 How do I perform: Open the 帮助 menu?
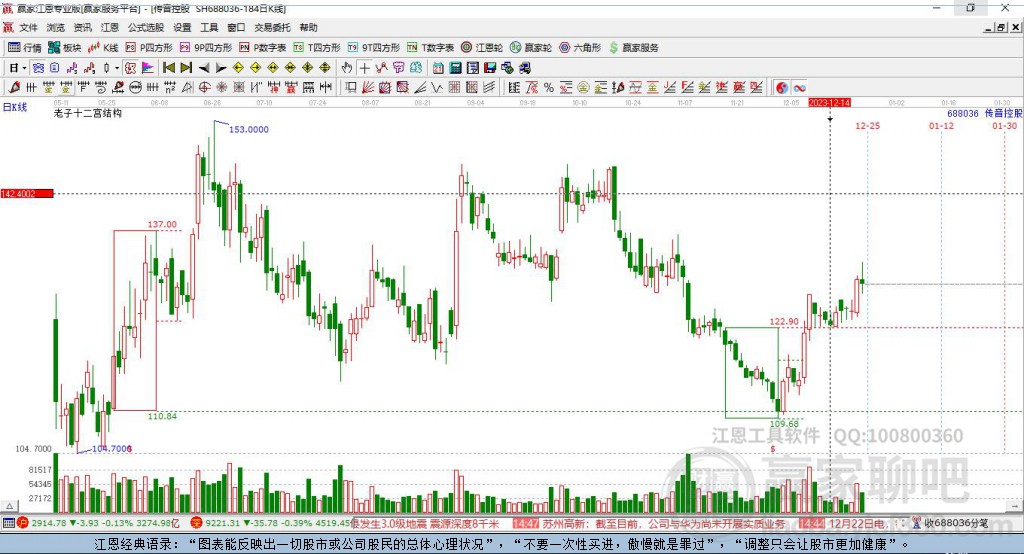click(308, 27)
